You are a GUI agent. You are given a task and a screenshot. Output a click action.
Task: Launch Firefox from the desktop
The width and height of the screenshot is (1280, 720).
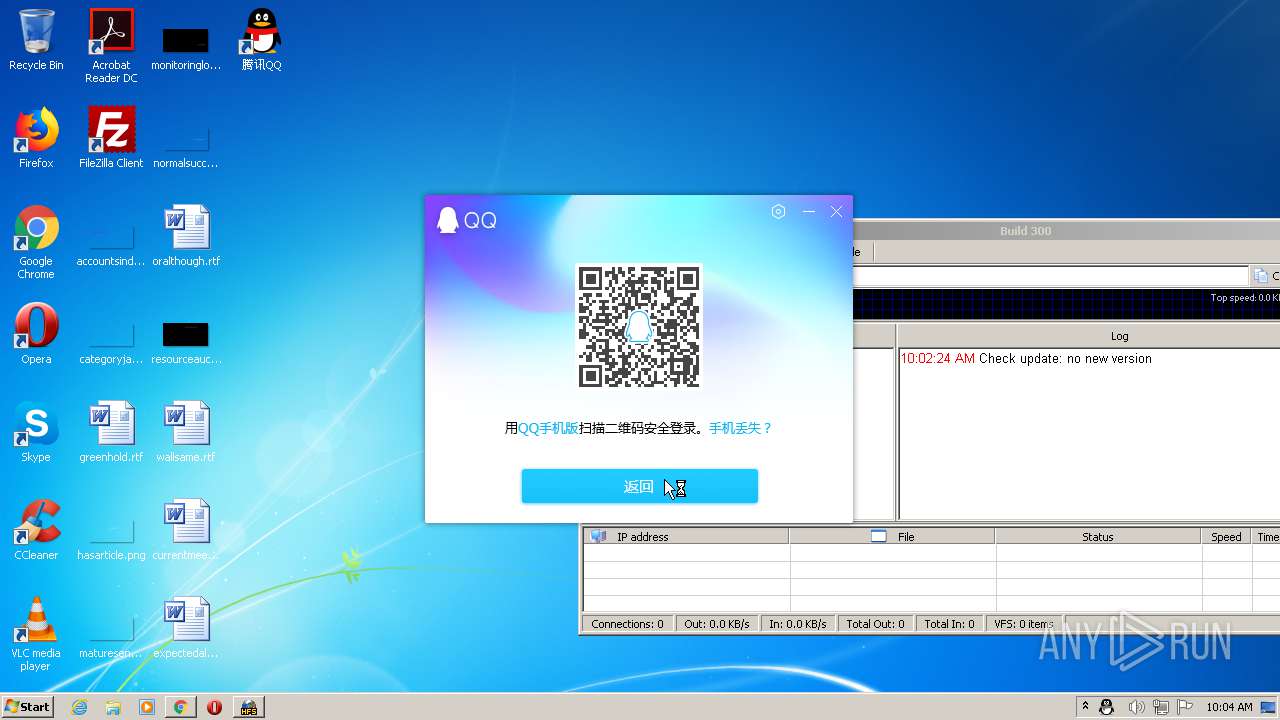pos(36,138)
